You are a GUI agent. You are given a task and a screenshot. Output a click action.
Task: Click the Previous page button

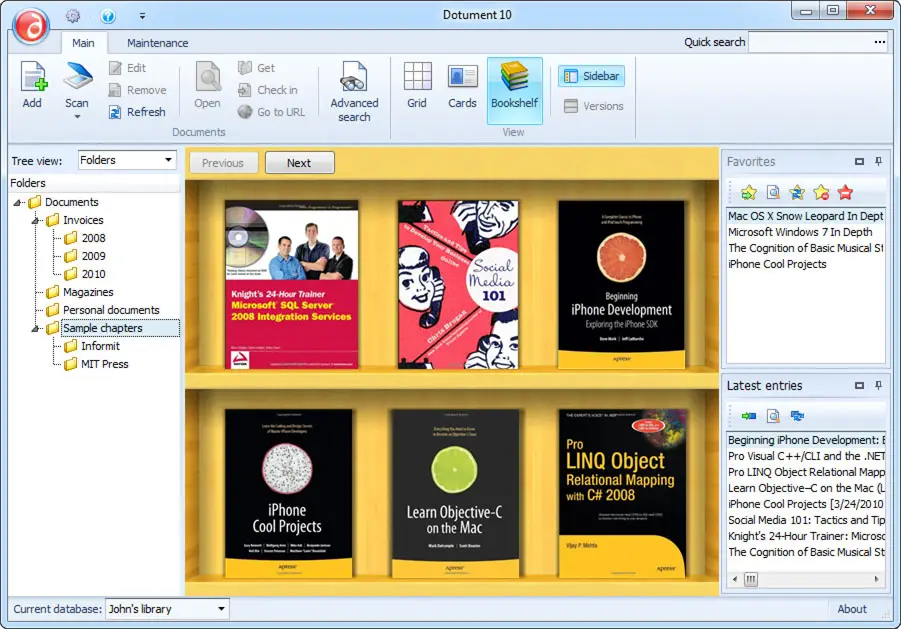(x=223, y=163)
